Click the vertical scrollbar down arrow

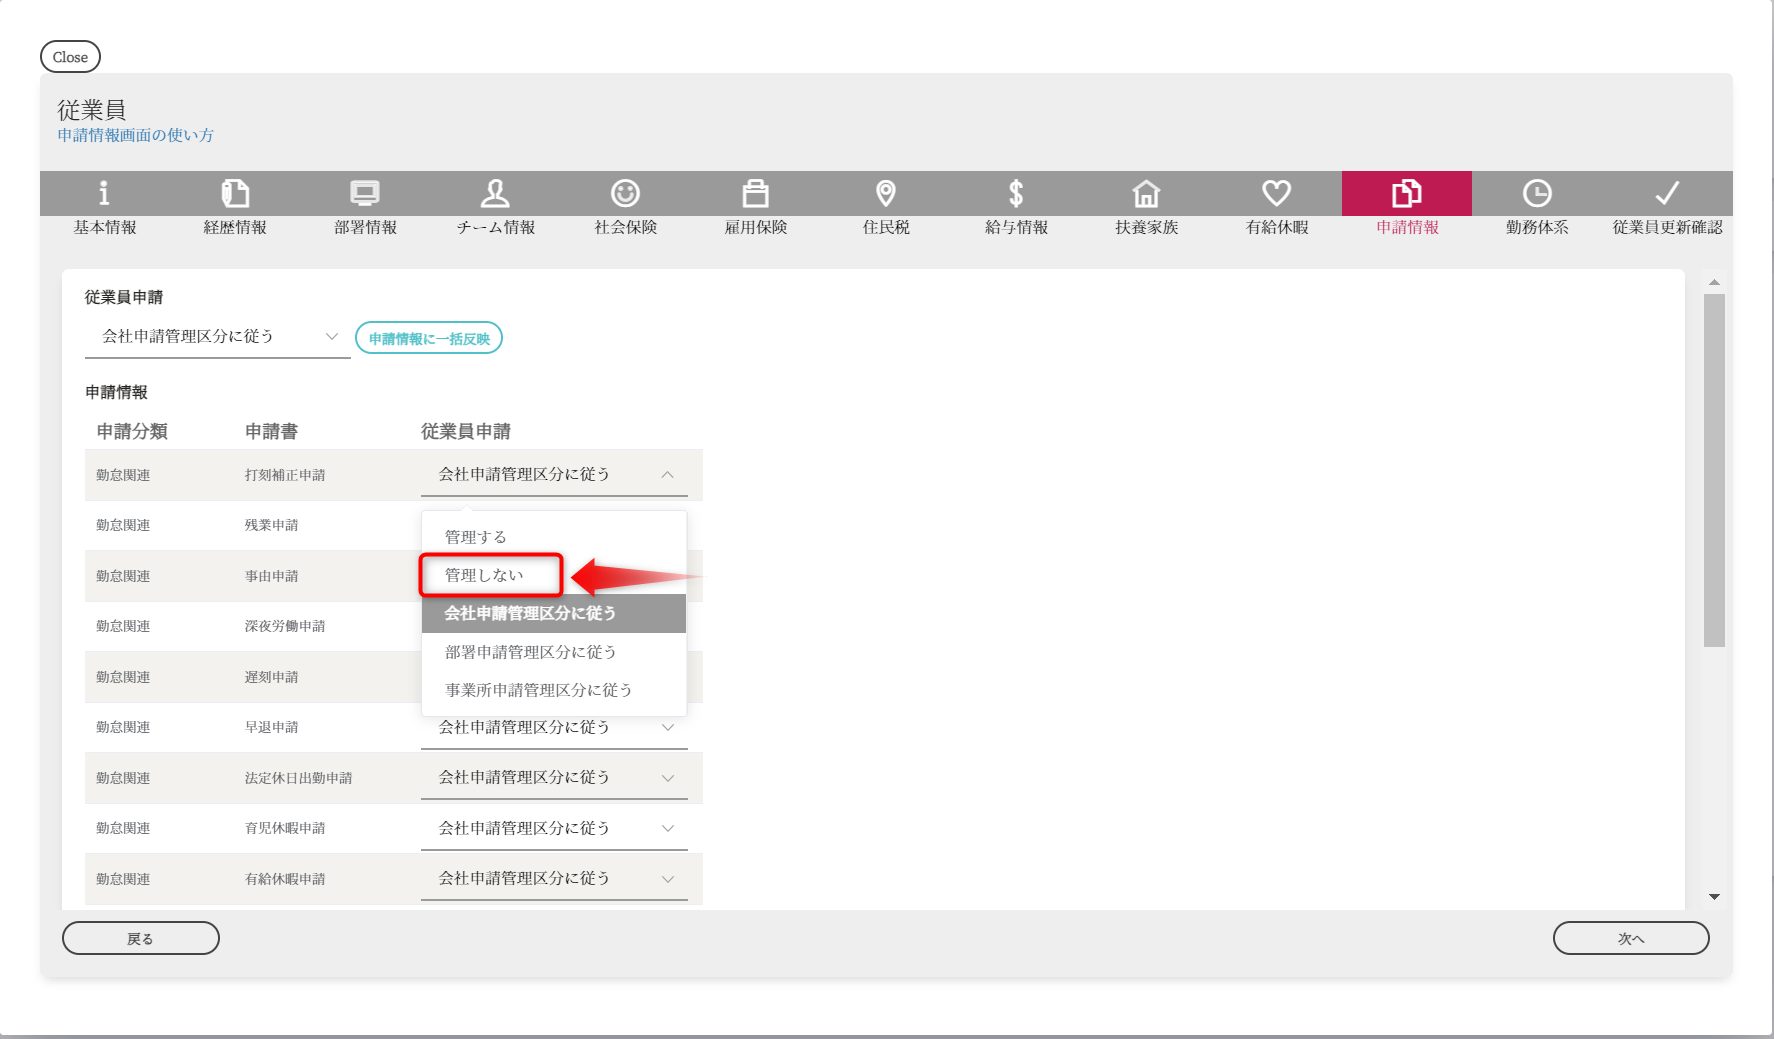point(1714,897)
